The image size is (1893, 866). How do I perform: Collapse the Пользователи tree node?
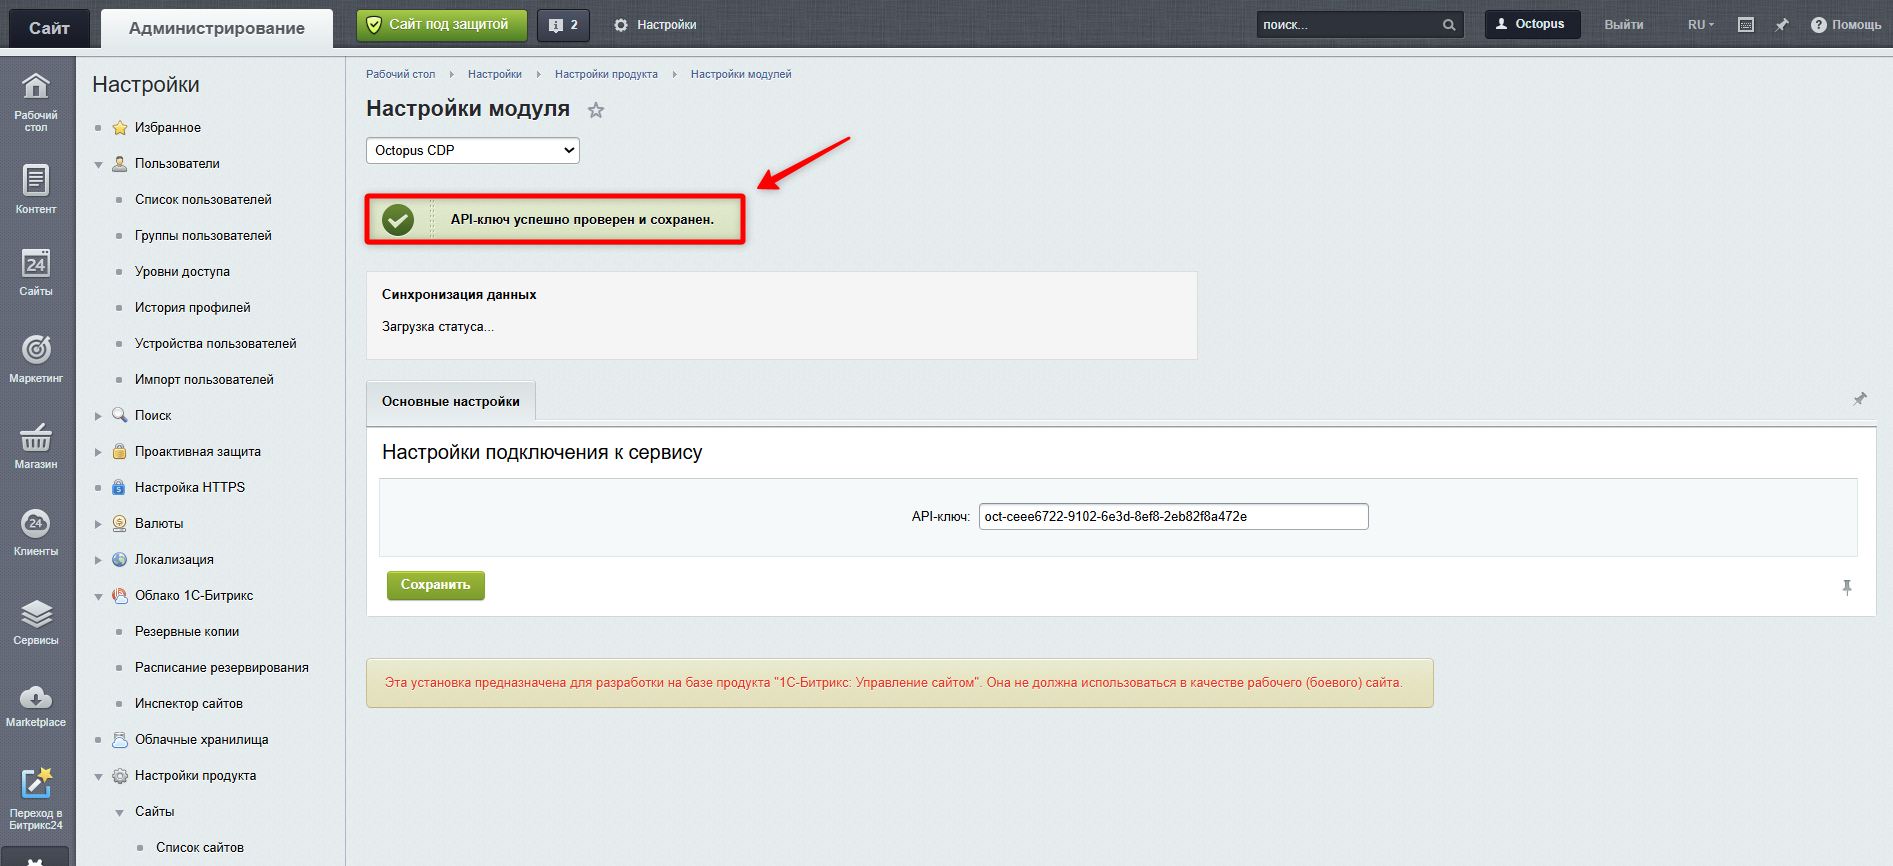(x=98, y=164)
